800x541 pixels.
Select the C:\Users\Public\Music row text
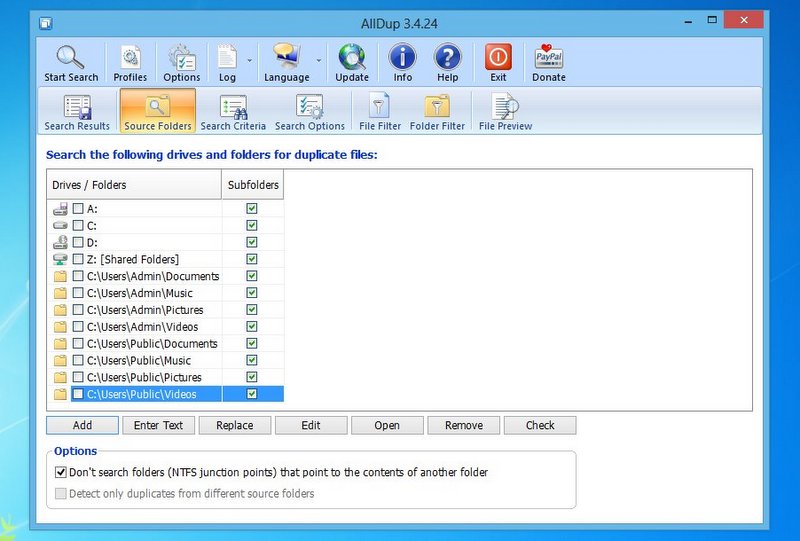point(139,361)
